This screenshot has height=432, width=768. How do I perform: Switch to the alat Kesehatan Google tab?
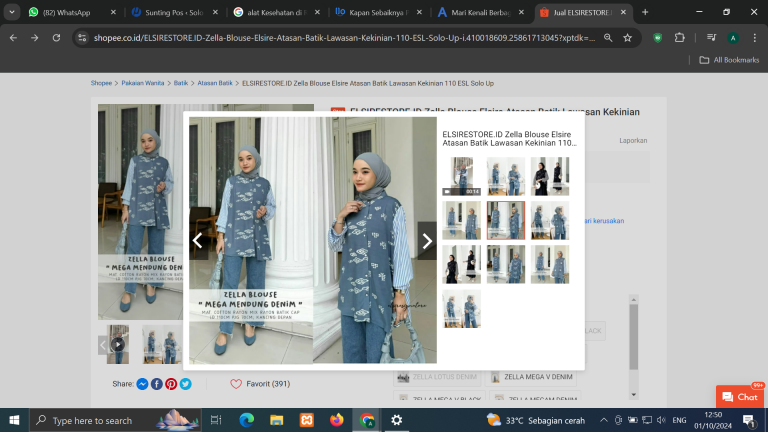tap(276, 13)
